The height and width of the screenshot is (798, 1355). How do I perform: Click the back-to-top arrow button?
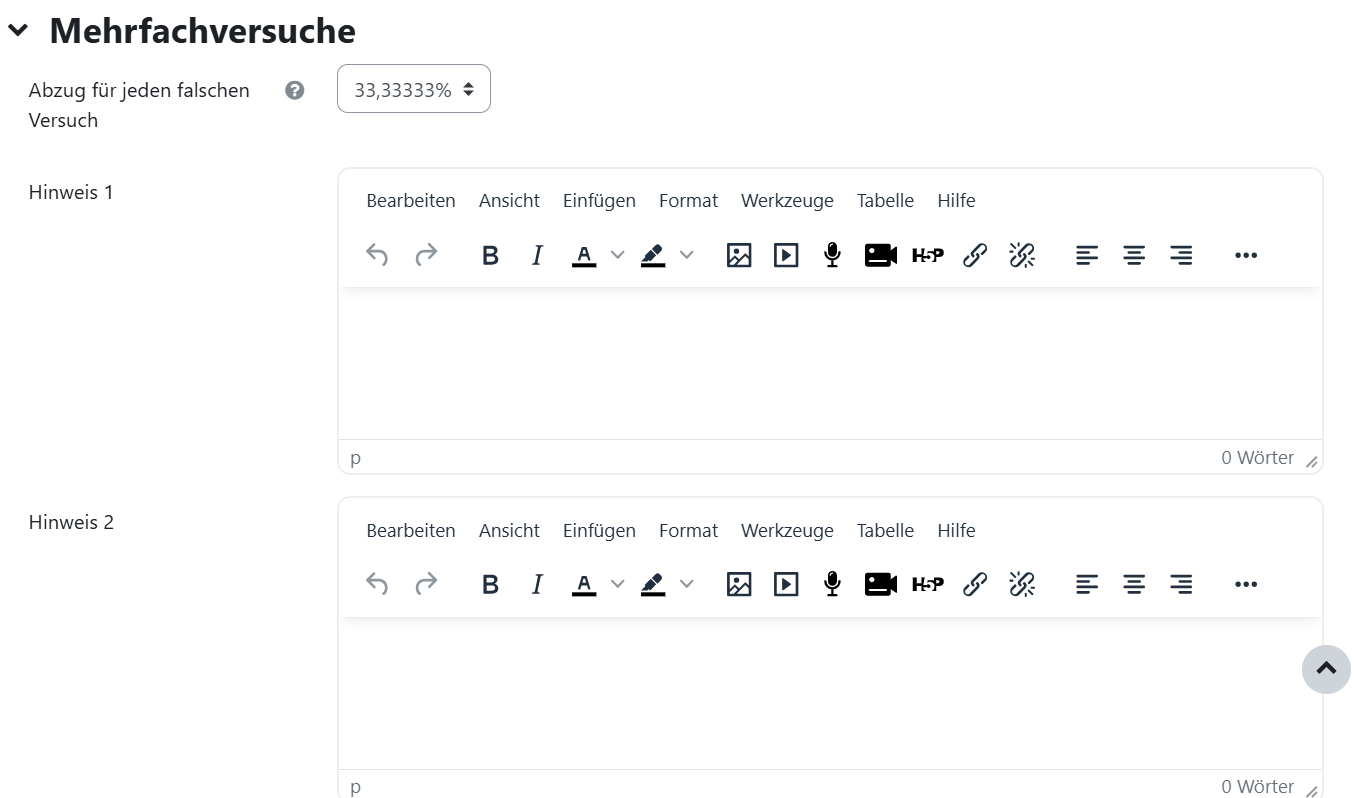pyautogui.click(x=1326, y=669)
